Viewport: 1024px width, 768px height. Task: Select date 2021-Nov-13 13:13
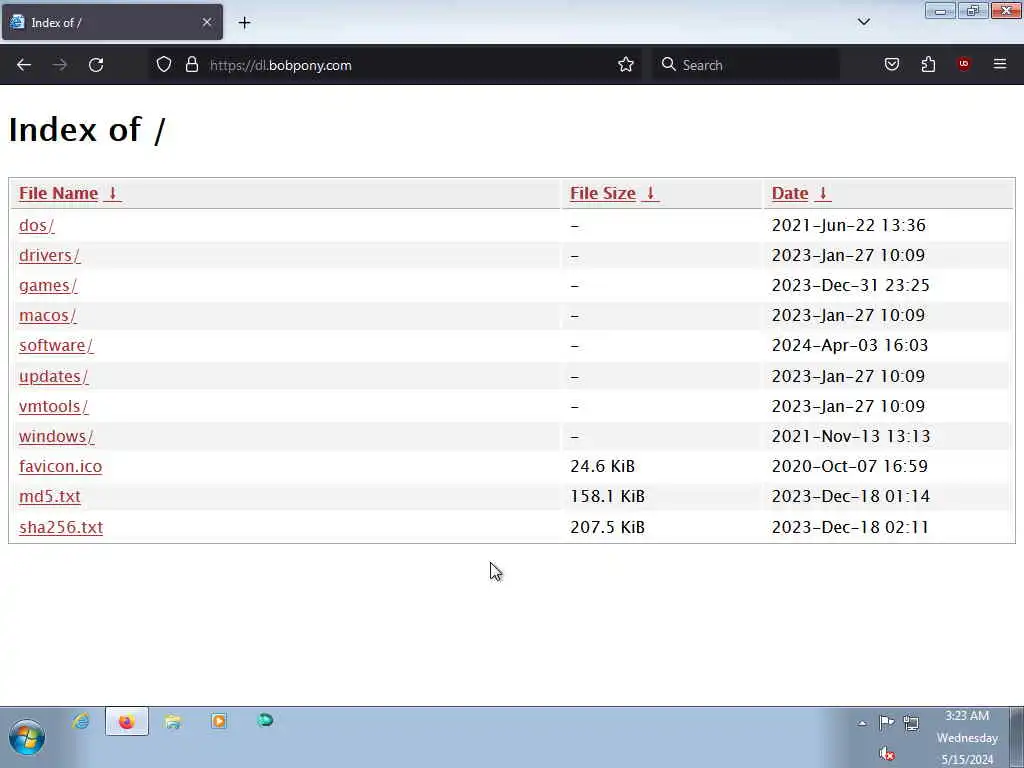click(x=851, y=436)
